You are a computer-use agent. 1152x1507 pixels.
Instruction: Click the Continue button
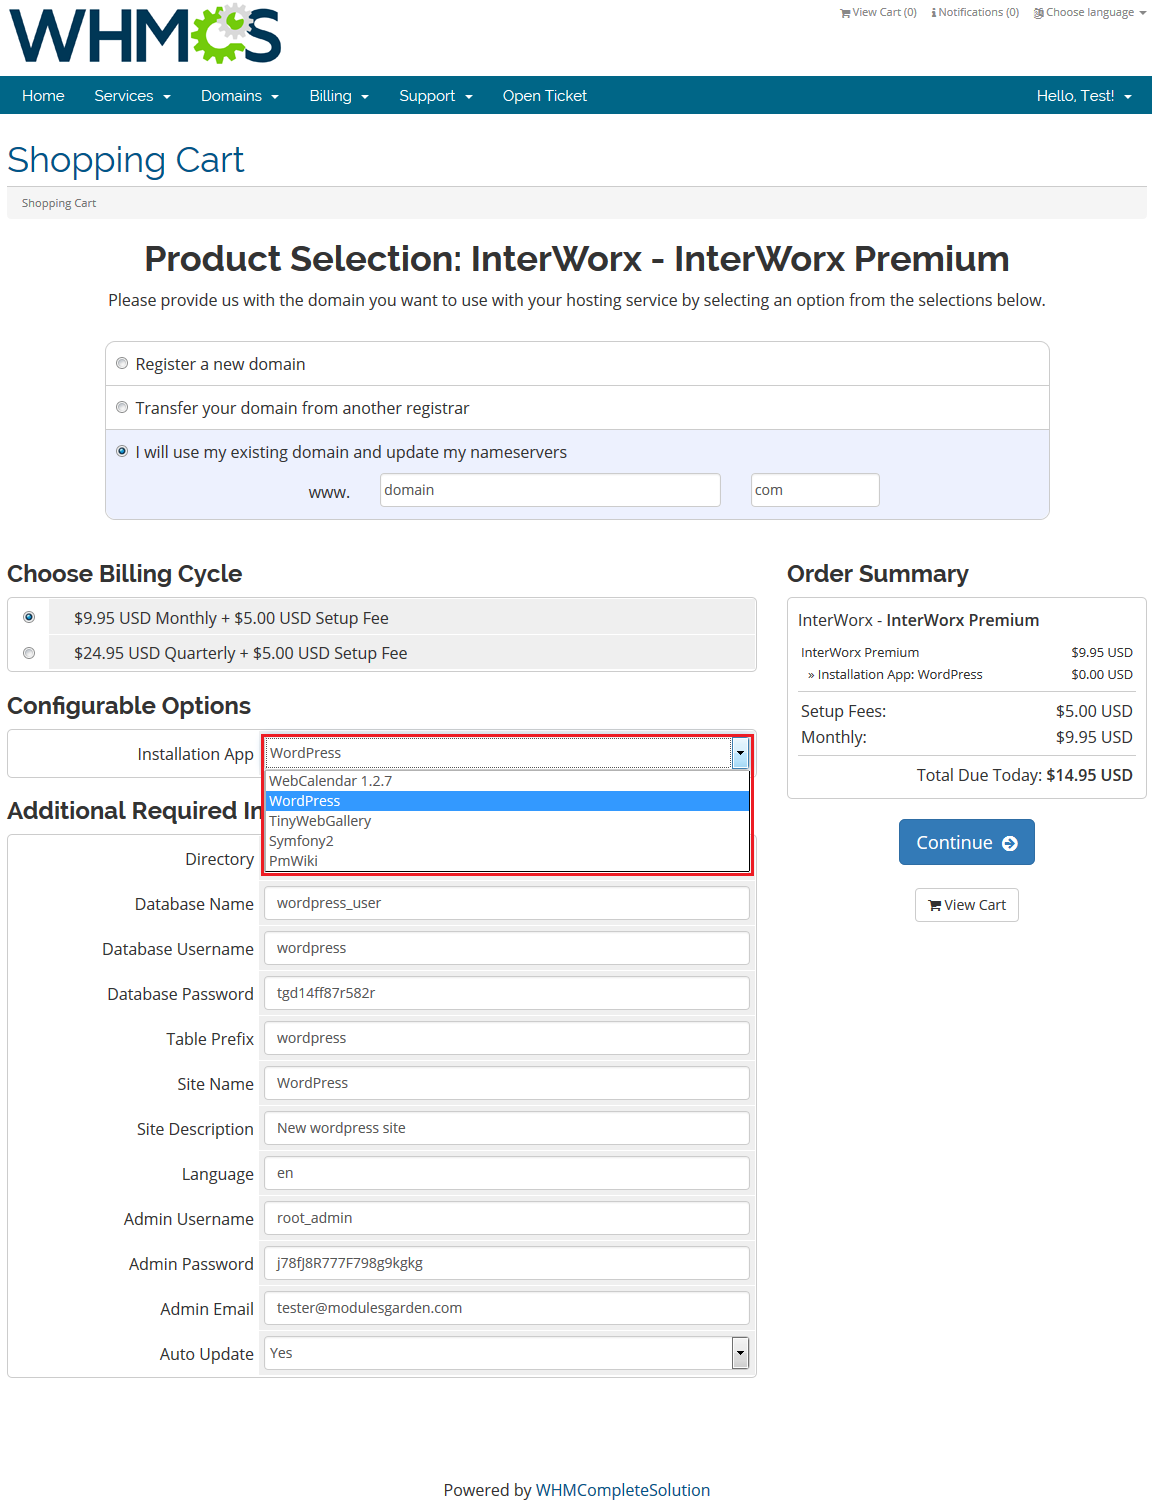(x=966, y=842)
